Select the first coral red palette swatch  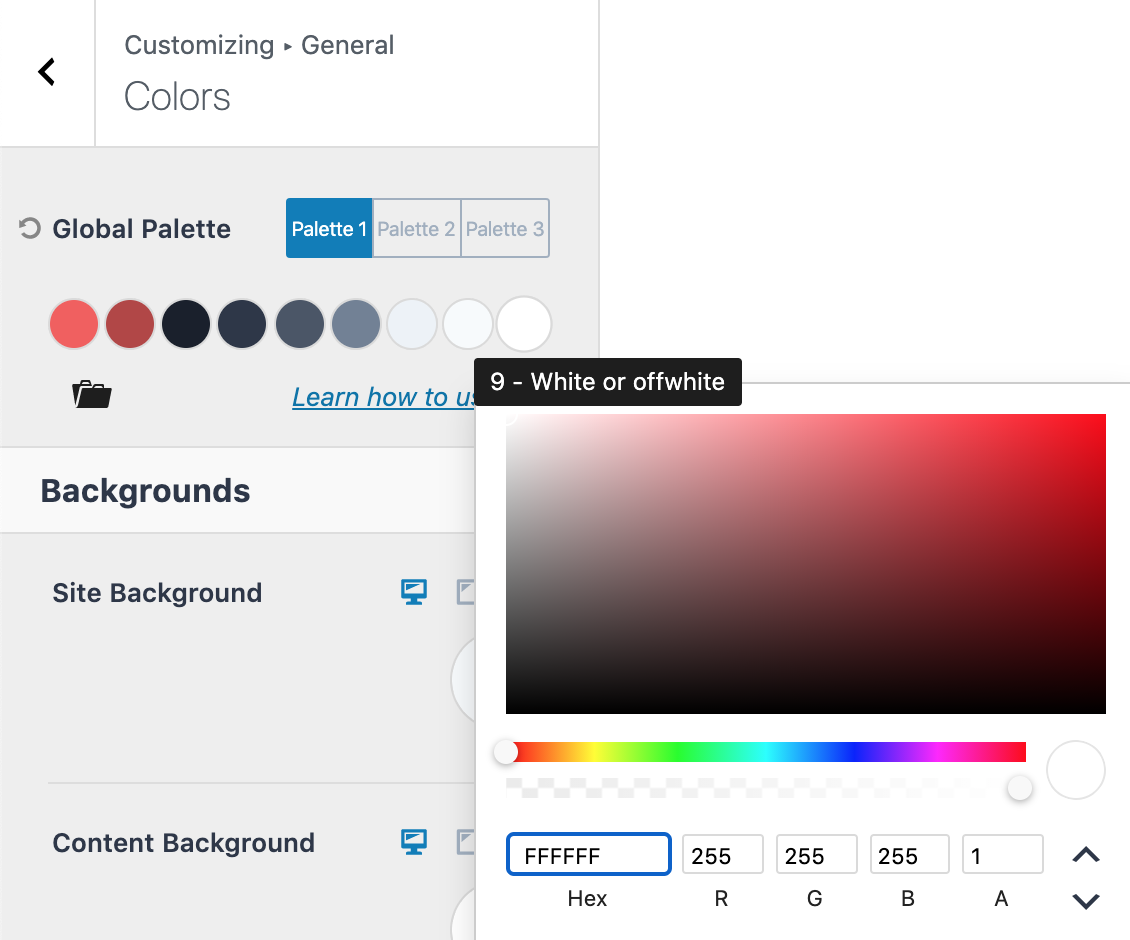[x=74, y=325]
